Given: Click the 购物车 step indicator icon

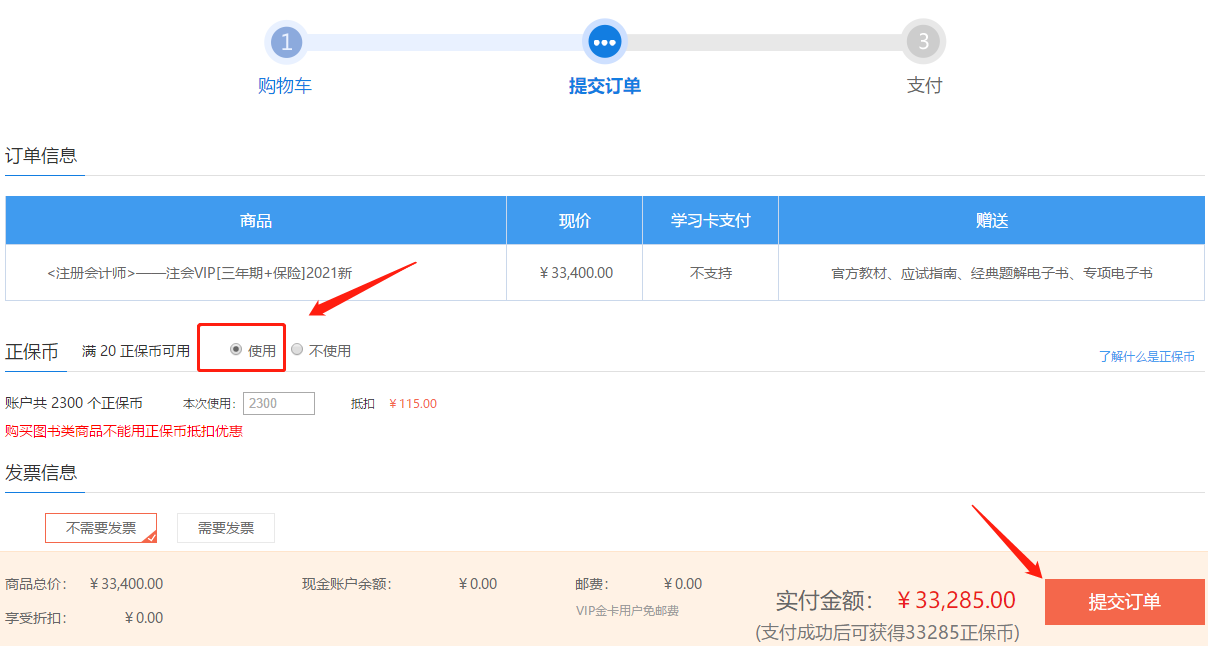Looking at the screenshot, I should (287, 42).
